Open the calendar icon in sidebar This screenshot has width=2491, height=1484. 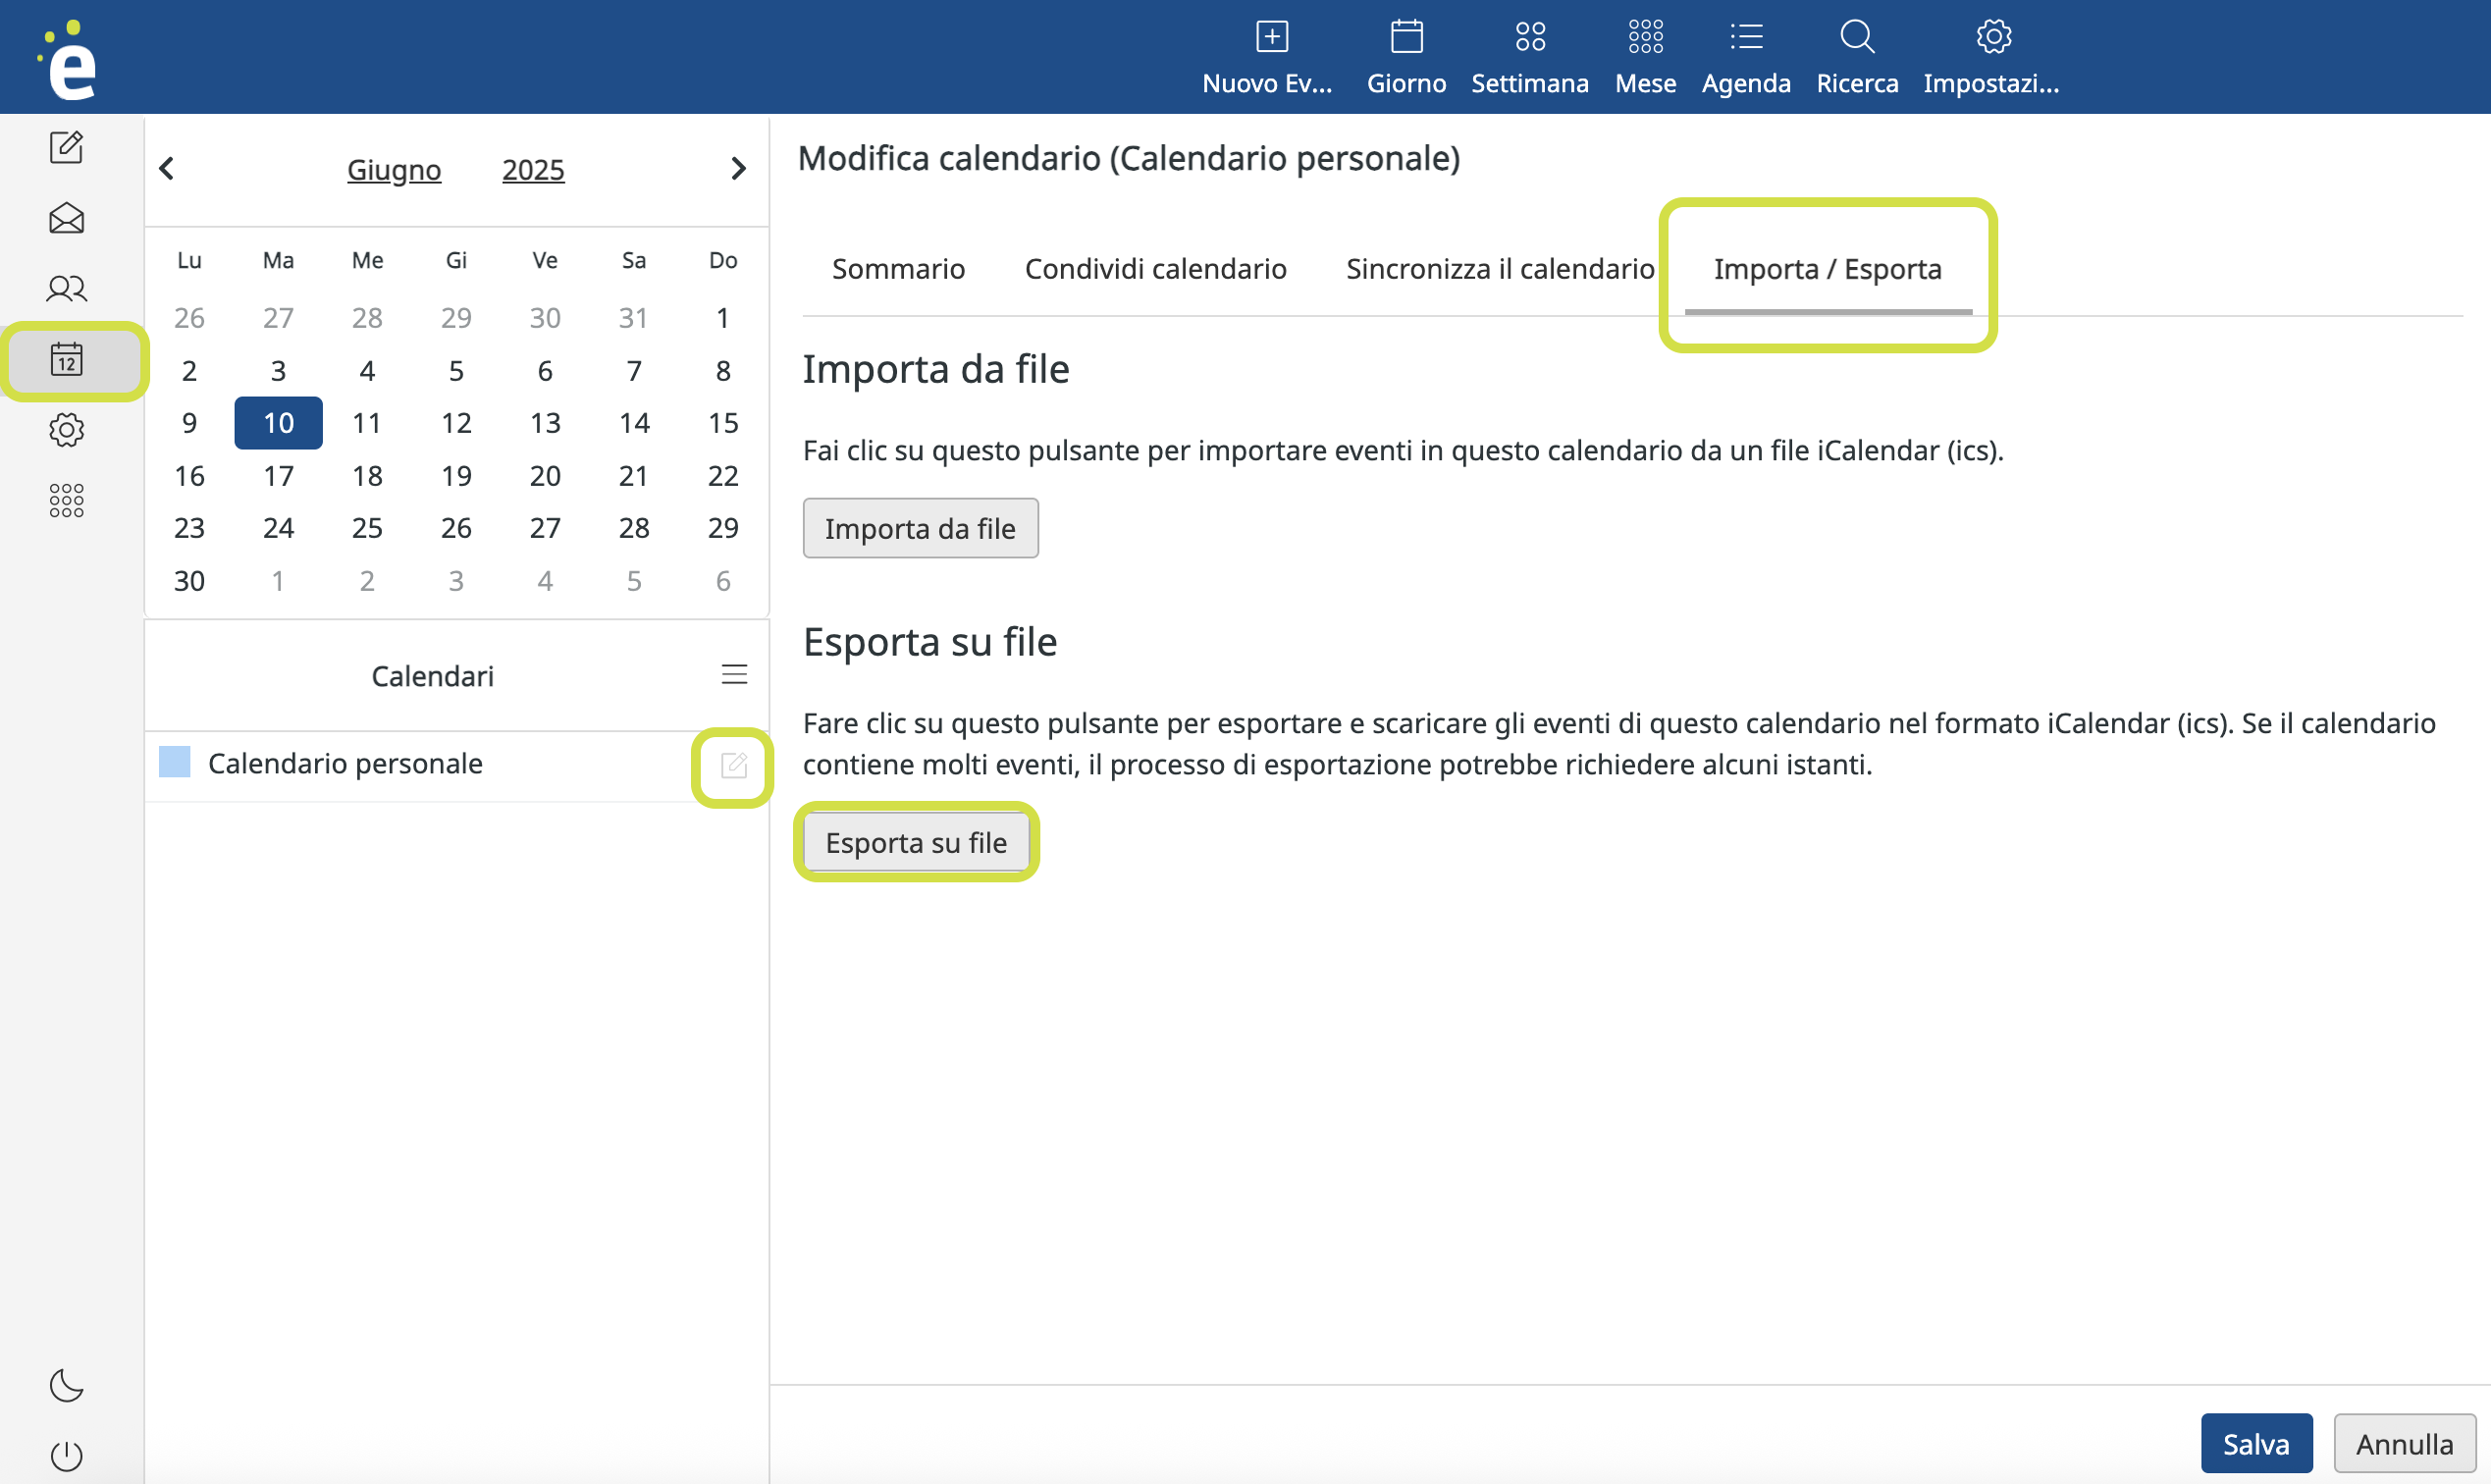pos(66,359)
